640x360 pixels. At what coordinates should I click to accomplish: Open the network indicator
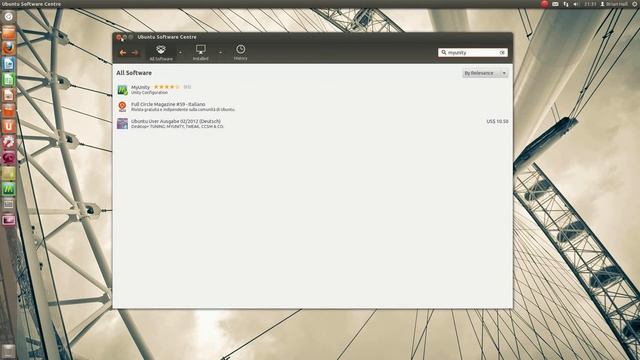566,4
